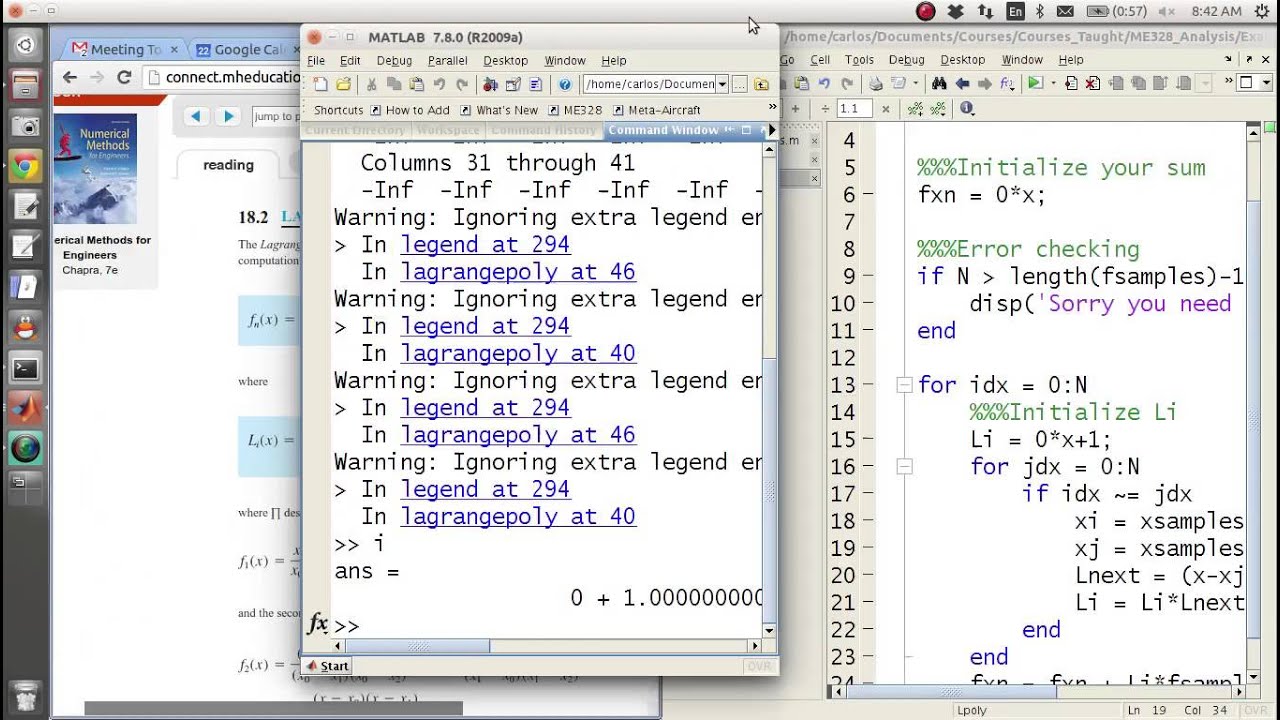Click first 'lagrangepoly at 46' link

(x=518, y=272)
